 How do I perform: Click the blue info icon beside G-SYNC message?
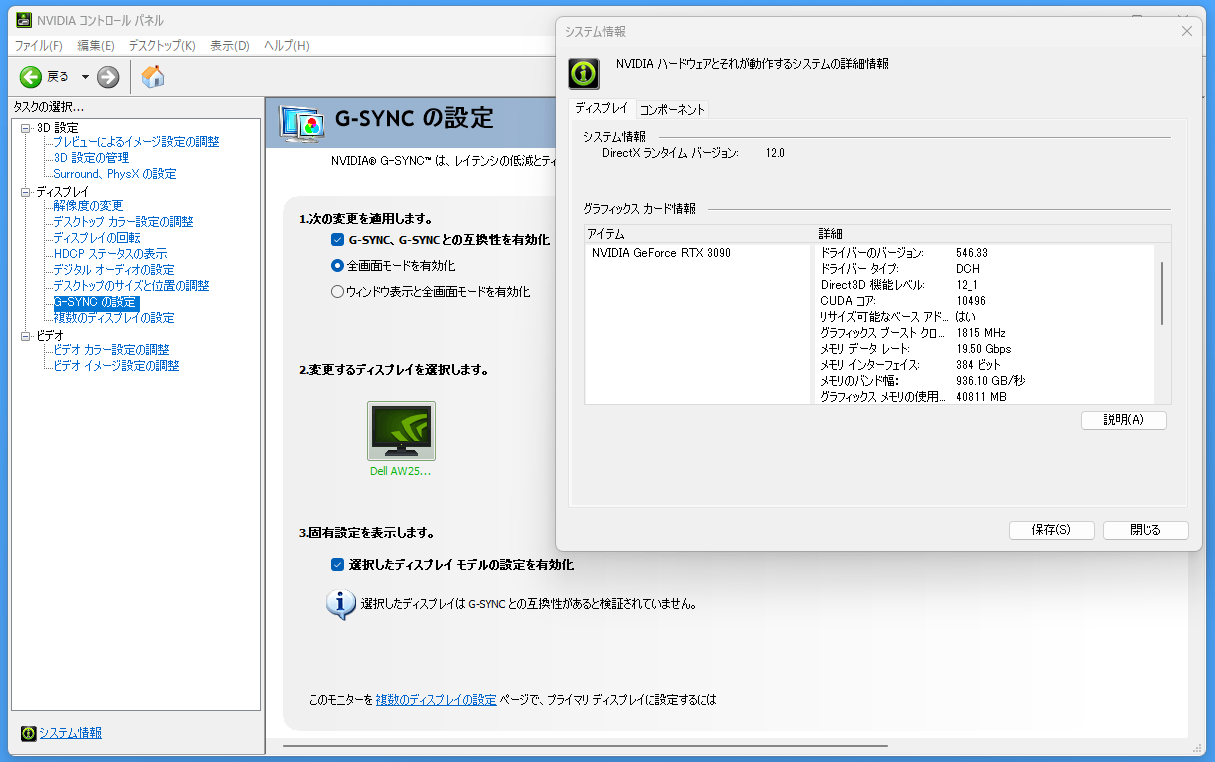point(341,604)
